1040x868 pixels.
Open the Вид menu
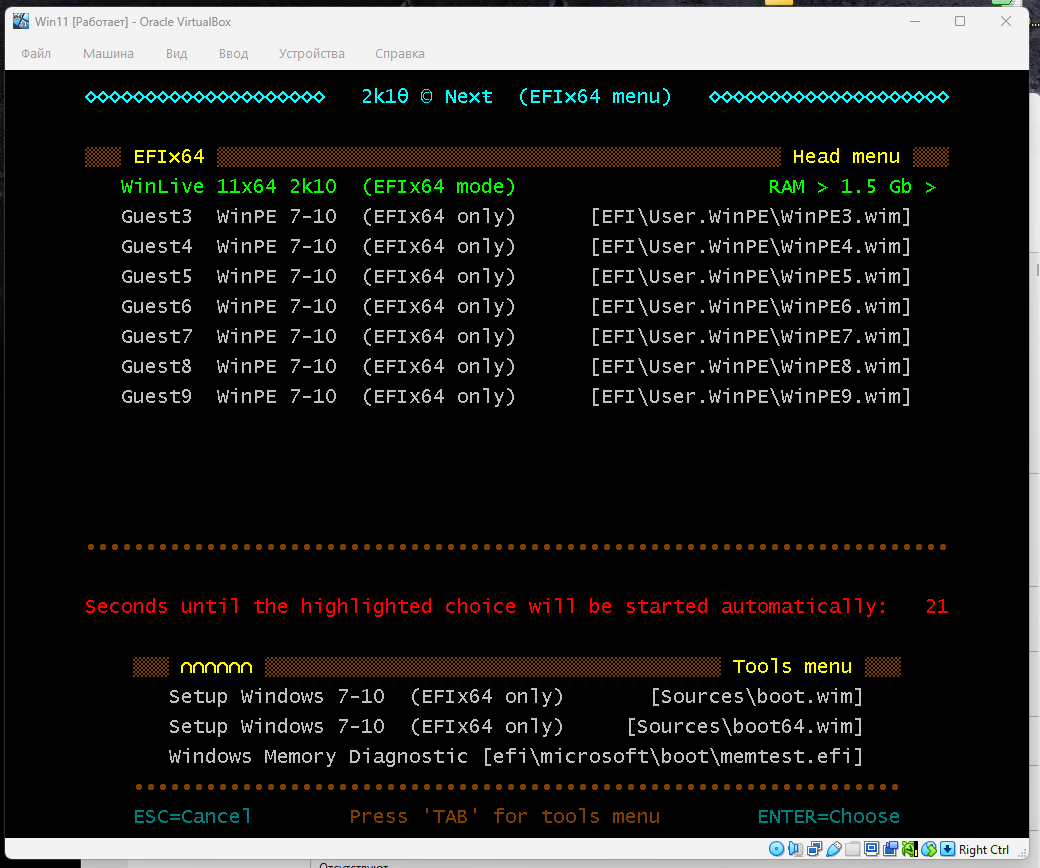coord(176,54)
